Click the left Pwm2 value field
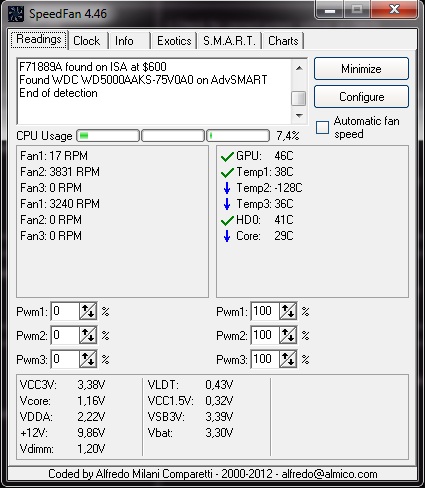This screenshot has width=425, height=488. click(65, 335)
